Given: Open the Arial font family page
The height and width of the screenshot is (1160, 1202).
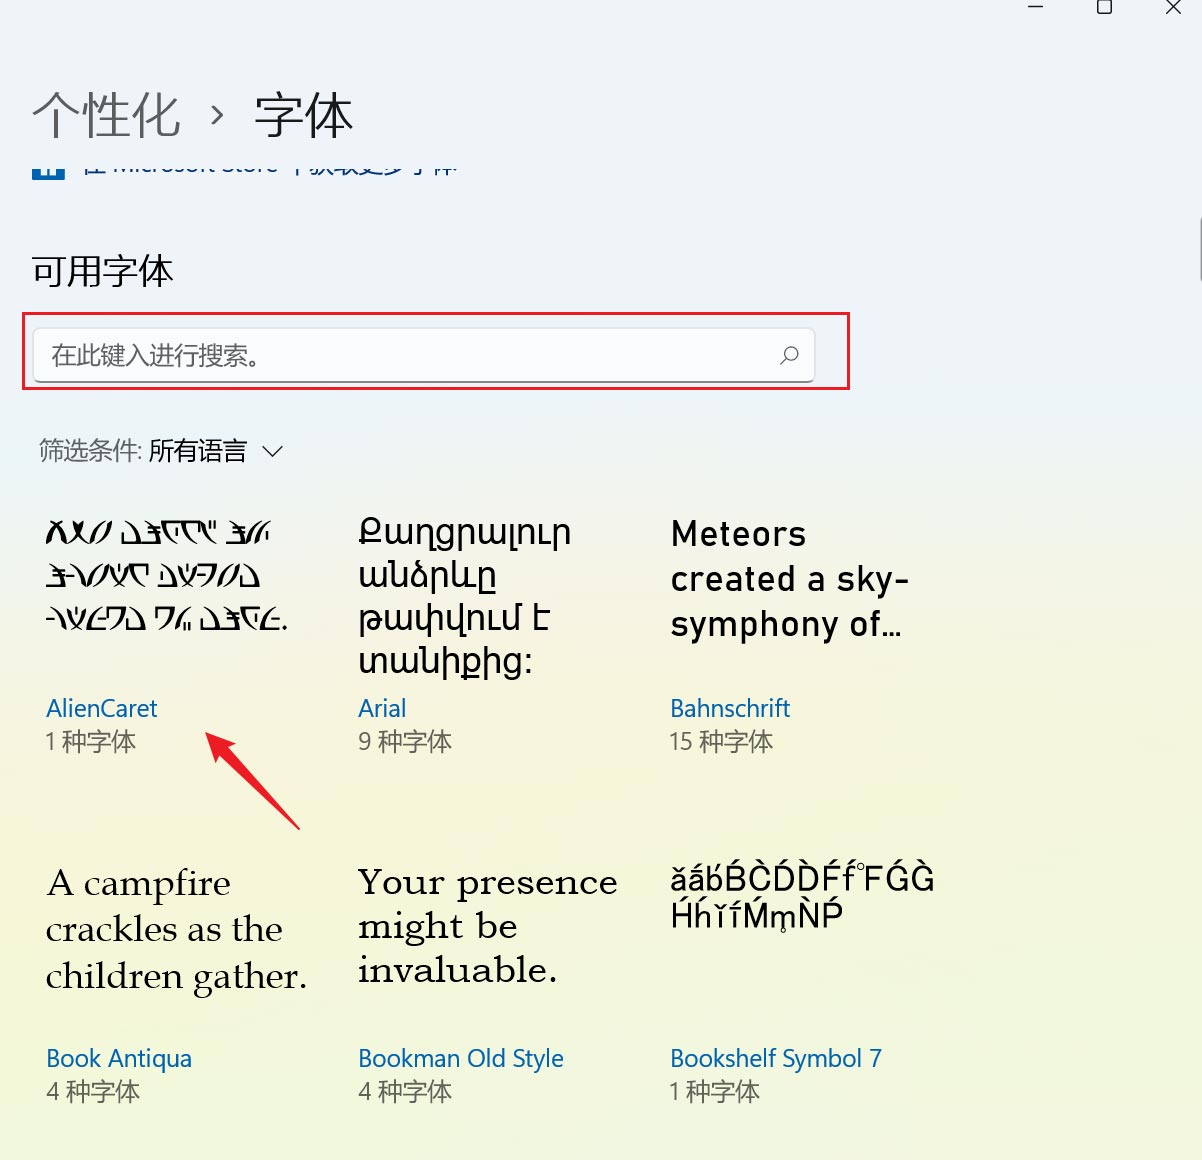Looking at the screenshot, I should (x=381, y=708).
